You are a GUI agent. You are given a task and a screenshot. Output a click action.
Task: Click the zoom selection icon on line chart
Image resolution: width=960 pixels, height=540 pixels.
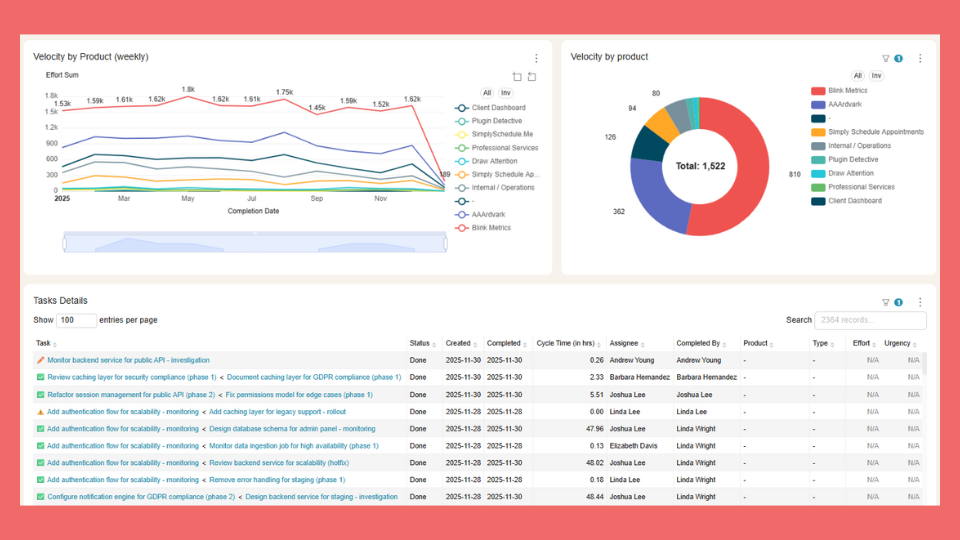click(517, 77)
